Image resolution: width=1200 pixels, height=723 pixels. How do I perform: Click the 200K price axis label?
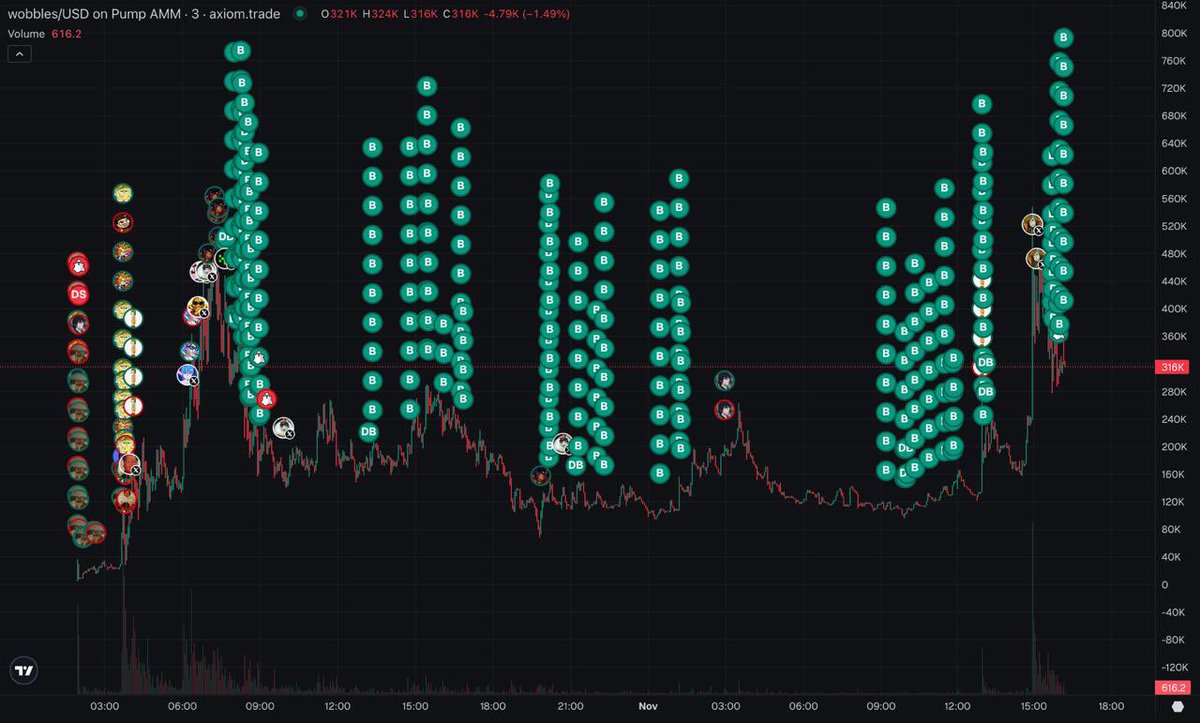pos(1172,447)
